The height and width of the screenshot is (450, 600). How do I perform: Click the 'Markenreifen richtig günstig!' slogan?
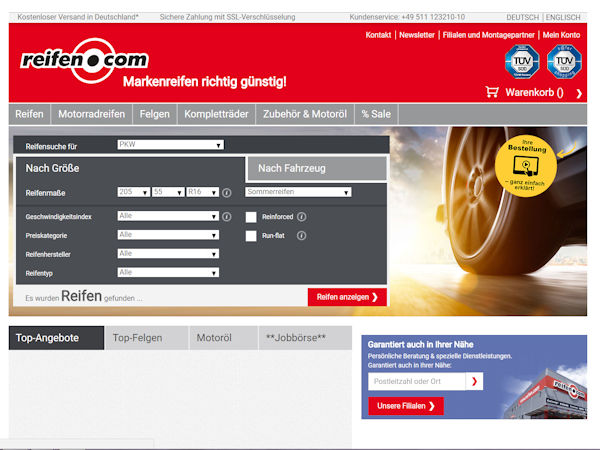click(x=205, y=82)
